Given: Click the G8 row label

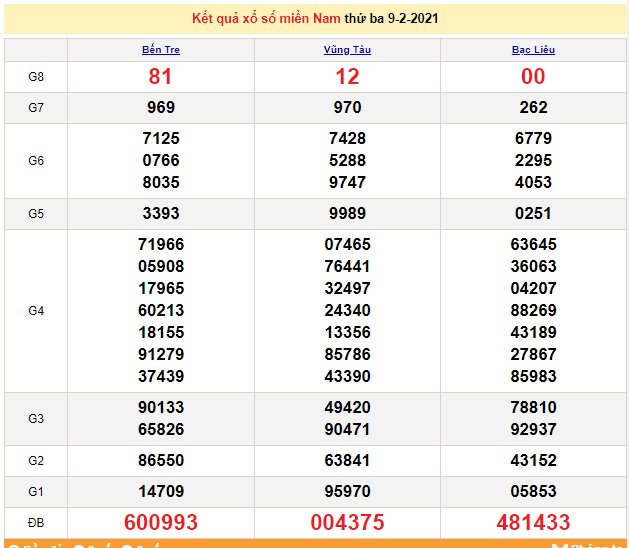Looking at the screenshot, I should [36, 76].
